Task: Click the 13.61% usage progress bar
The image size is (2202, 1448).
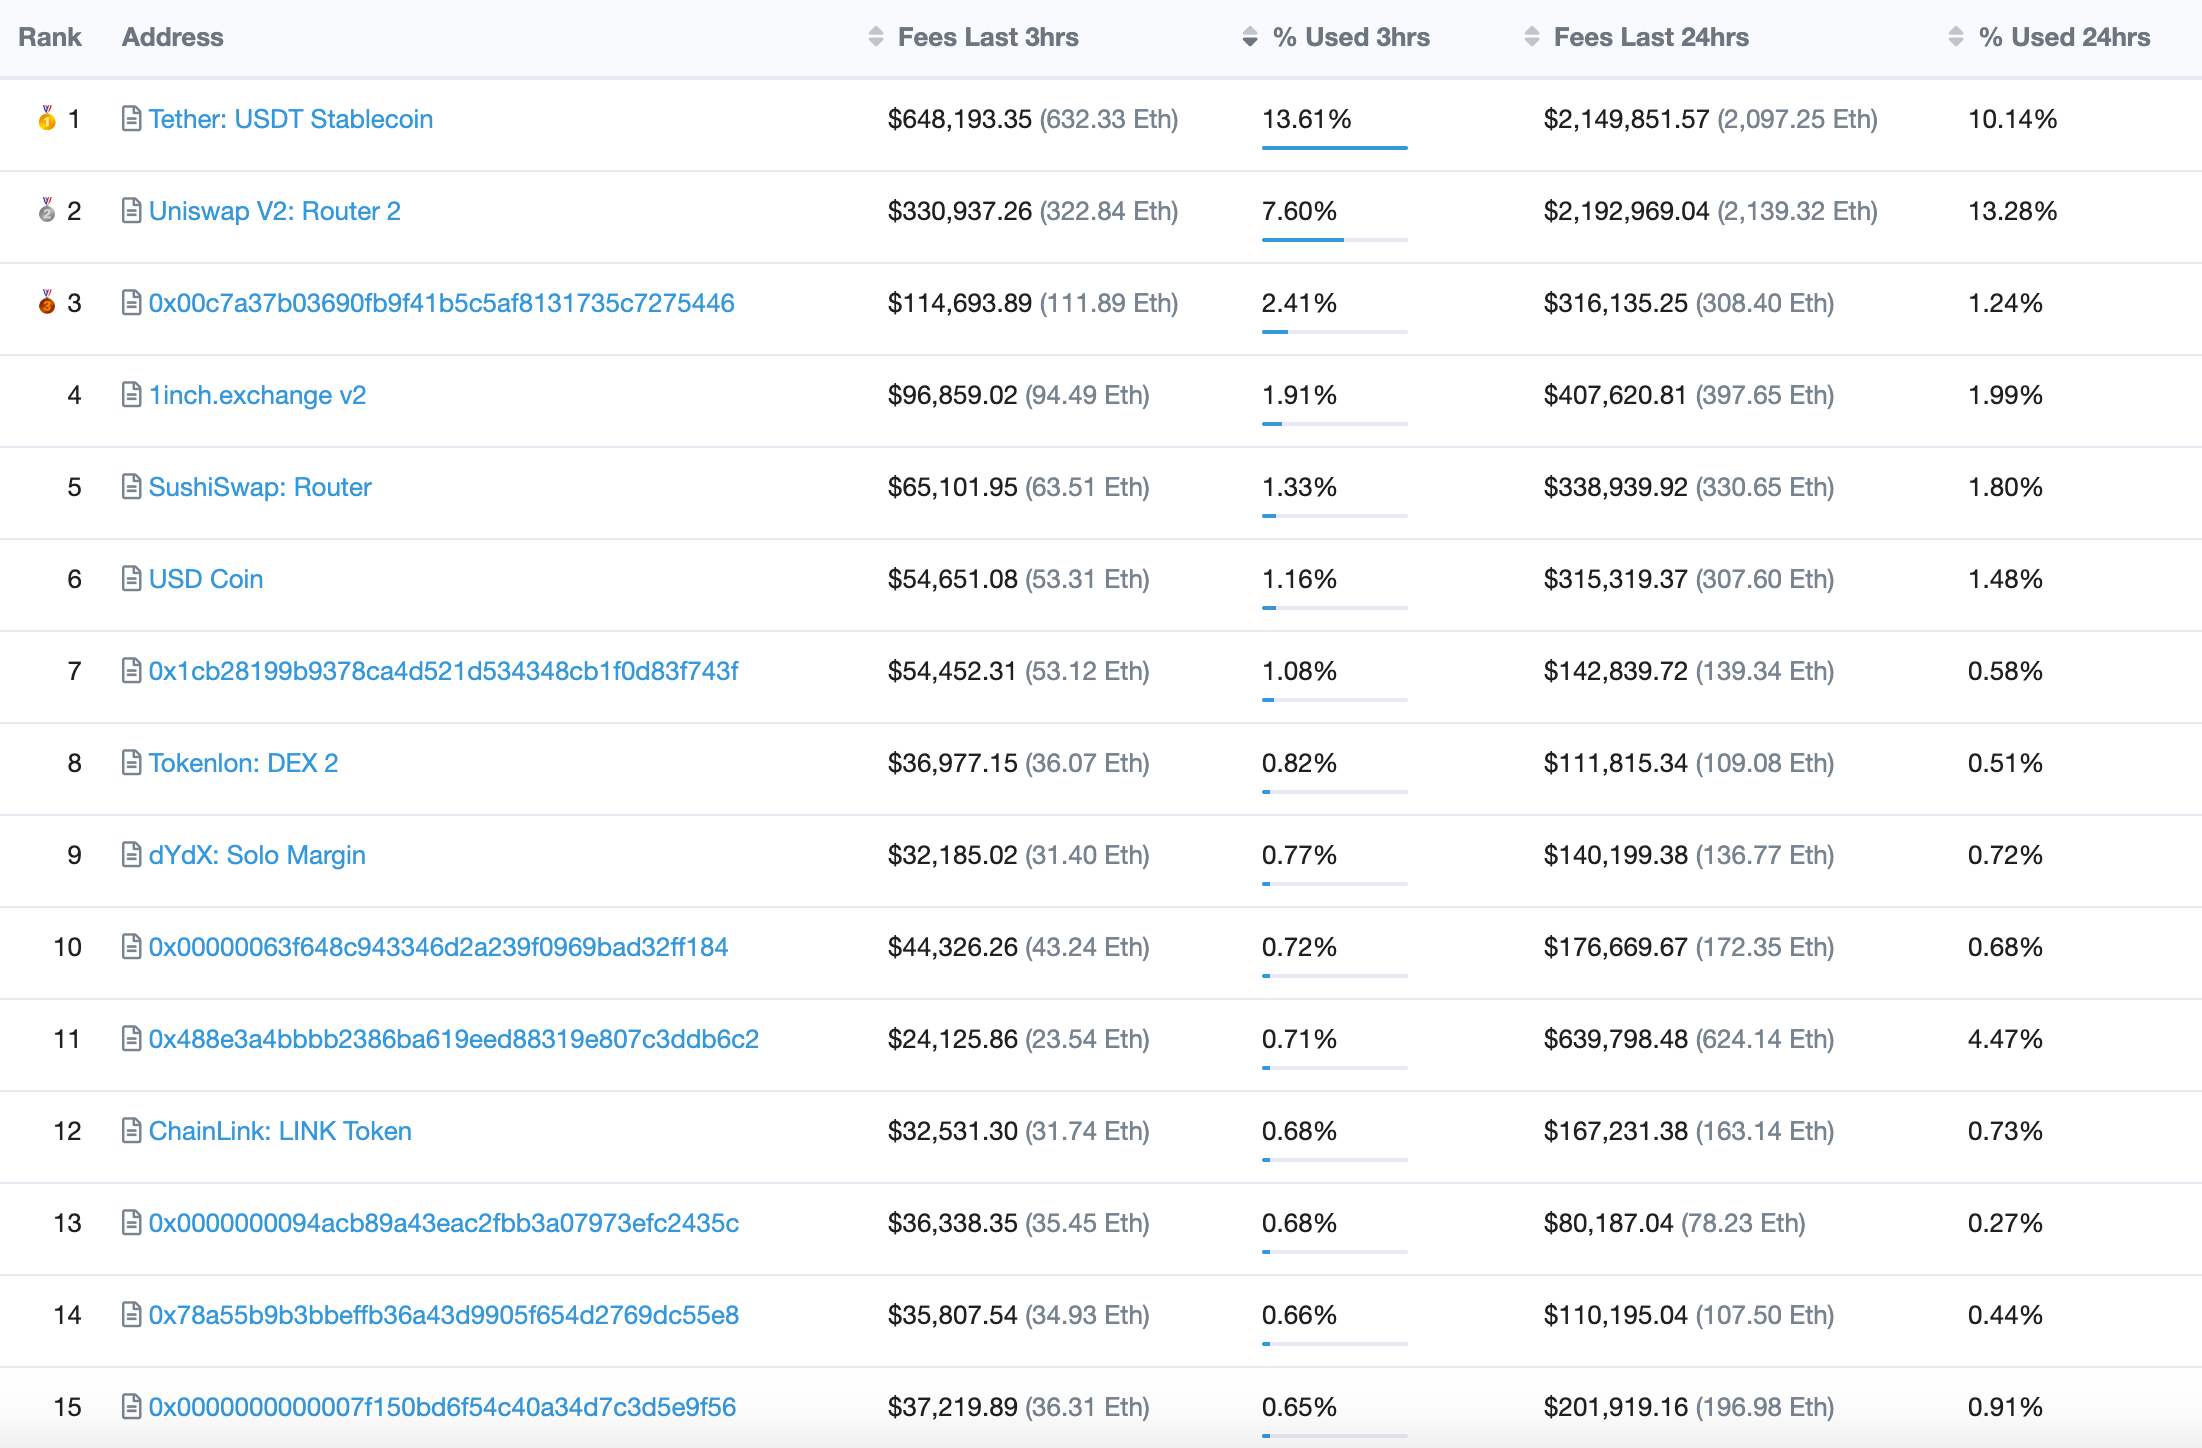Action: coord(1335,148)
